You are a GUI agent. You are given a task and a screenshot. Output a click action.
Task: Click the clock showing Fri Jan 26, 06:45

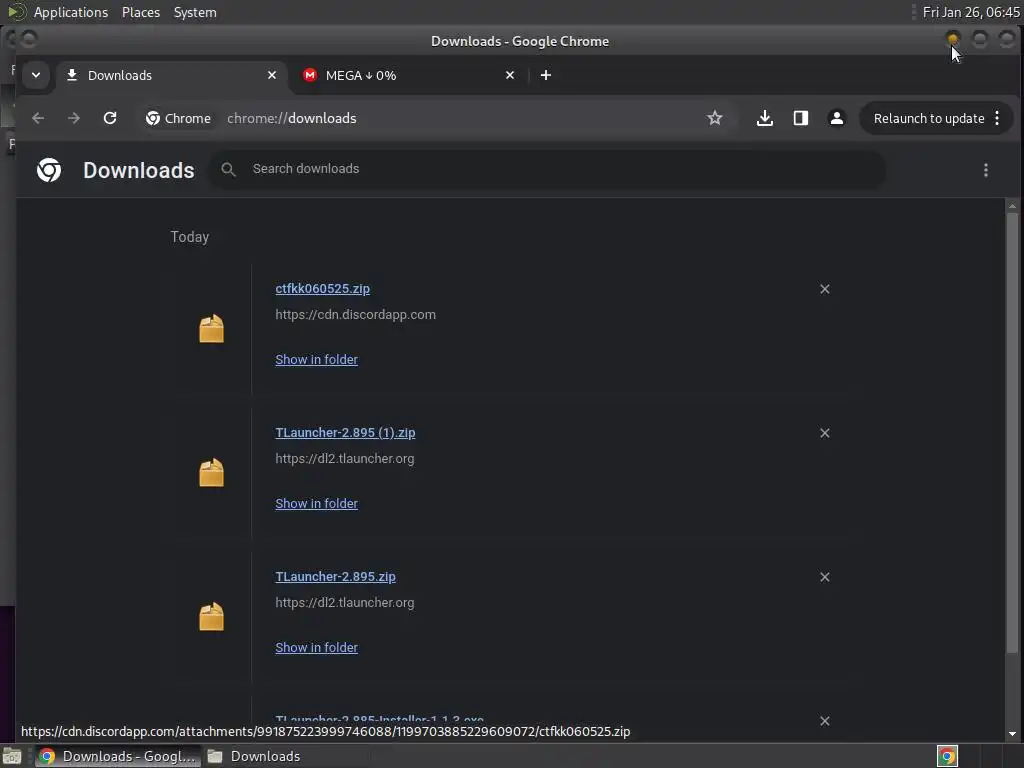970,12
